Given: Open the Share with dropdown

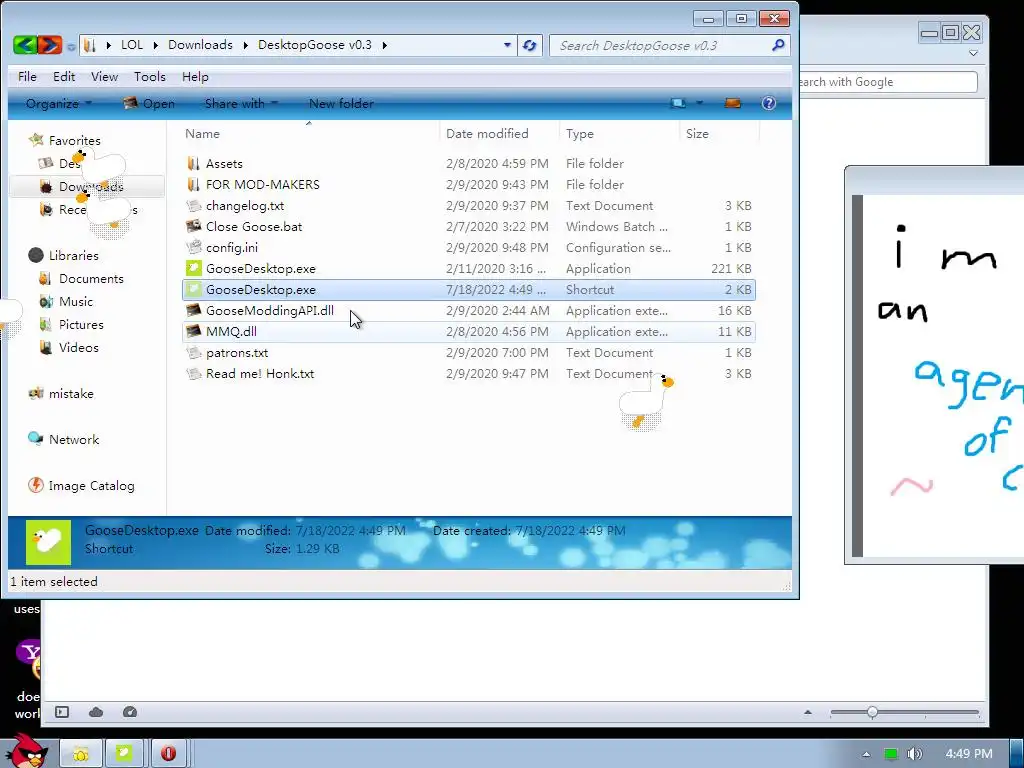Looking at the screenshot, I should coord(241,103).
